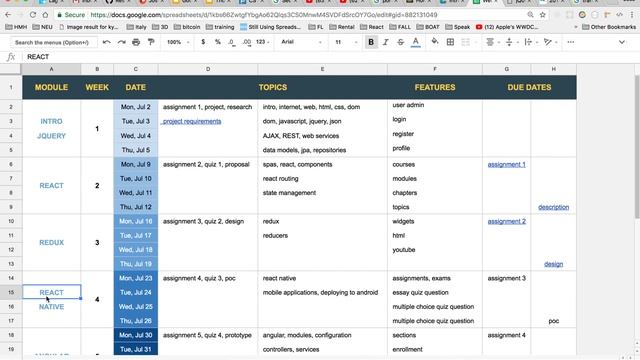The image size is (640, 360).
Task: Select the DUE DATES header cell
Action: (x=529, y=87)
